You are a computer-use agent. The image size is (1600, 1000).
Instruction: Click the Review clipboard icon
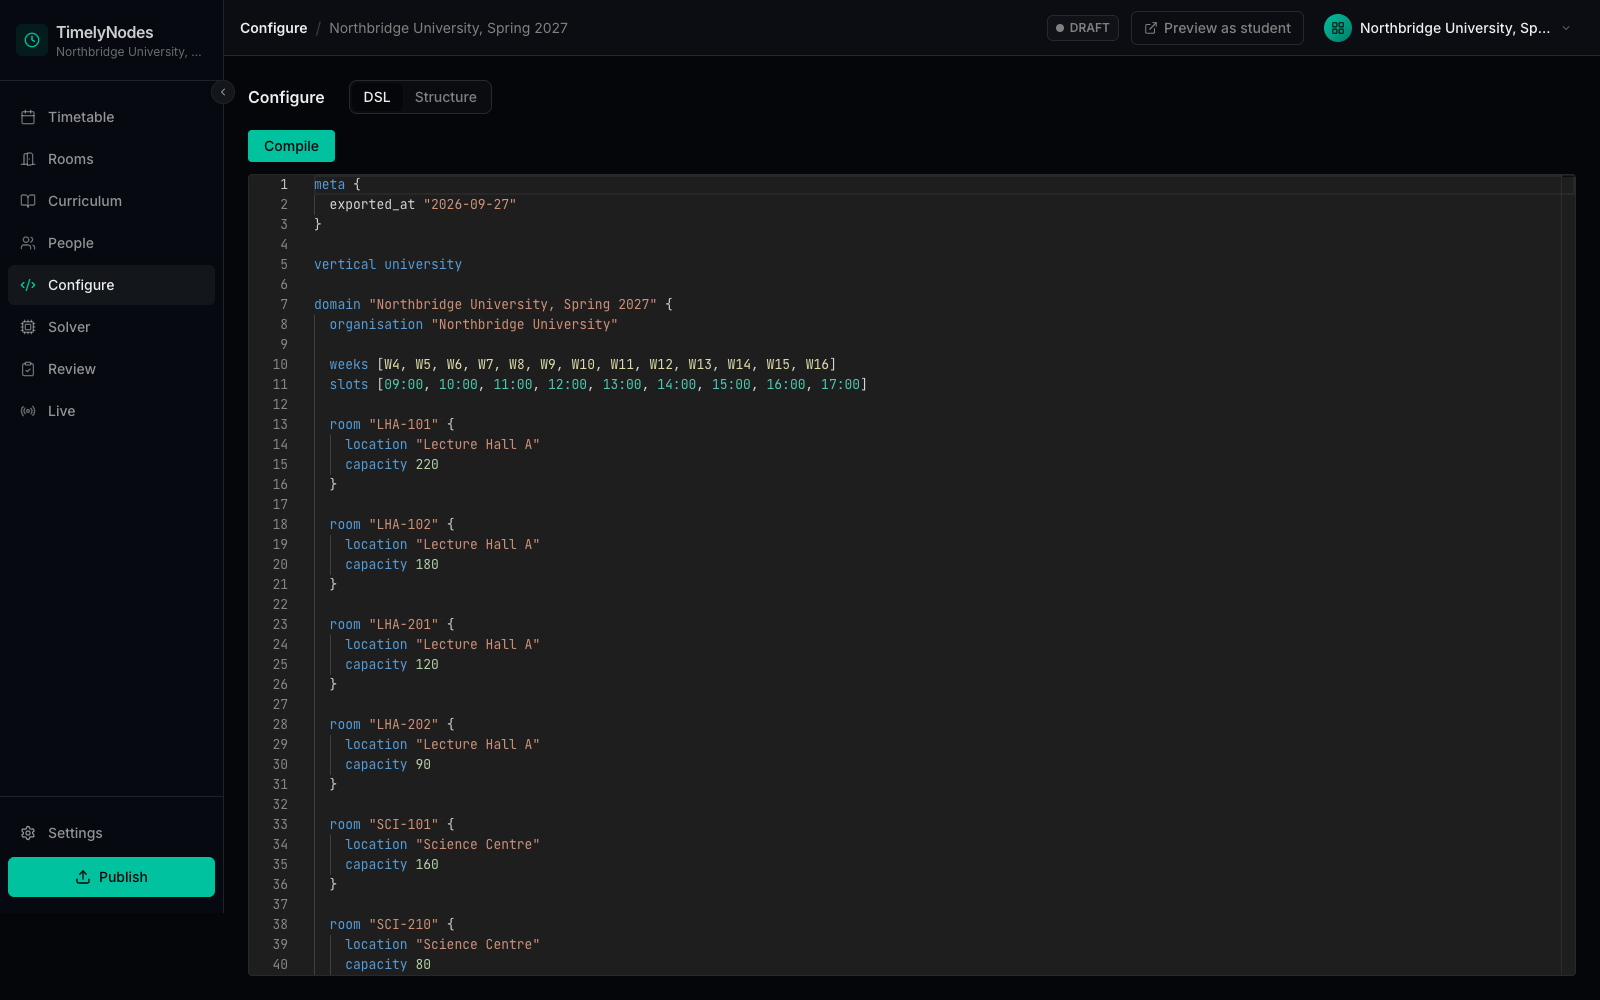tap(28, 369)
